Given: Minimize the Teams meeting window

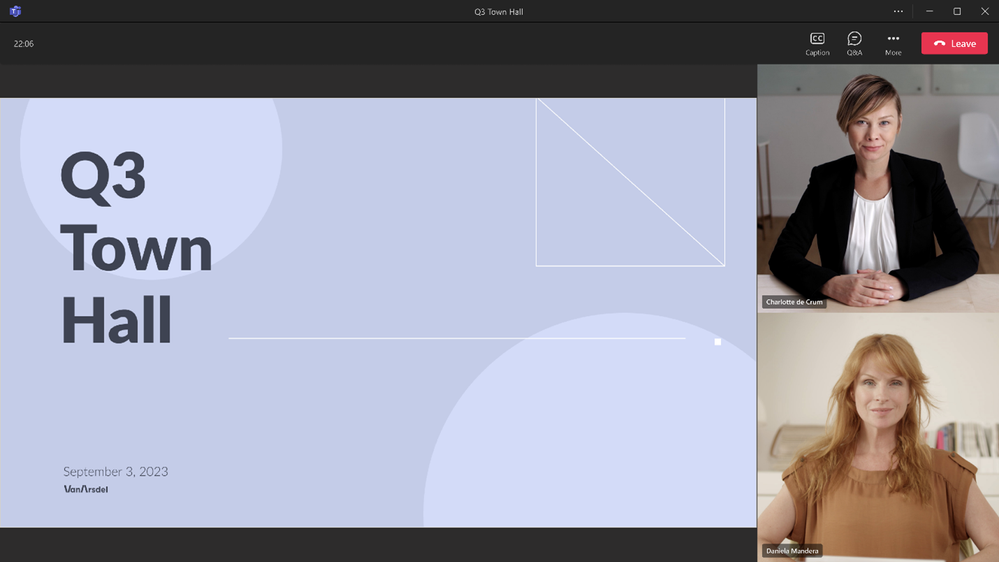Looking at the screenshot, I should point(929,11).
